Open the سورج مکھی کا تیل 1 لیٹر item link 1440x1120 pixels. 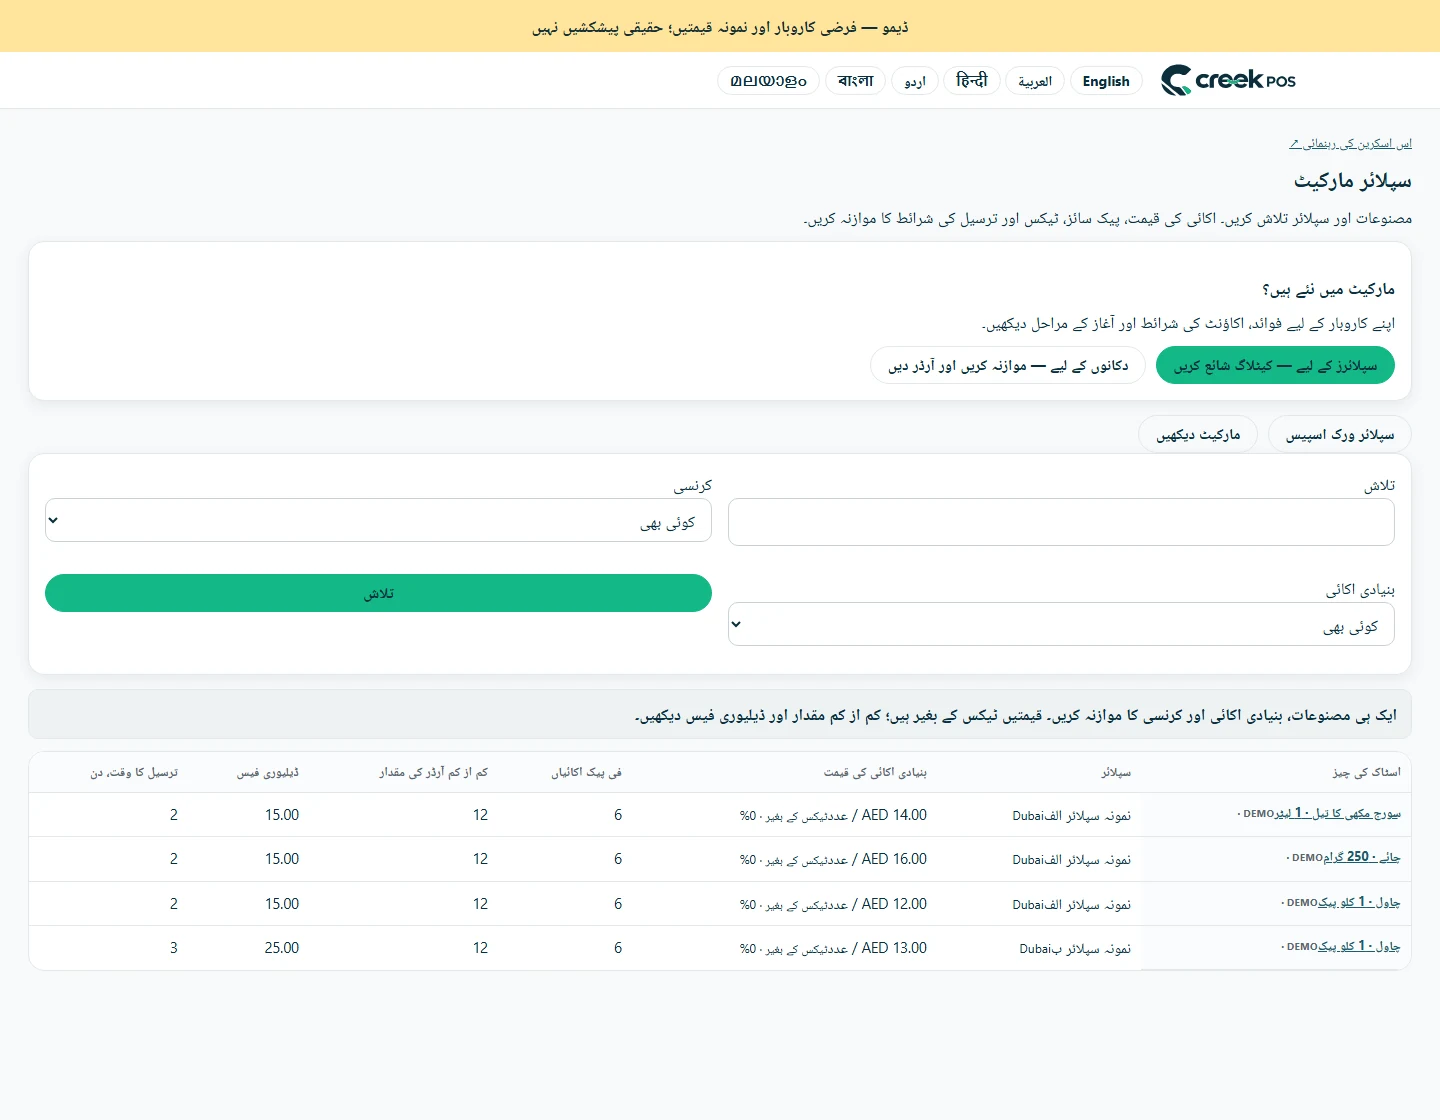1337,814
